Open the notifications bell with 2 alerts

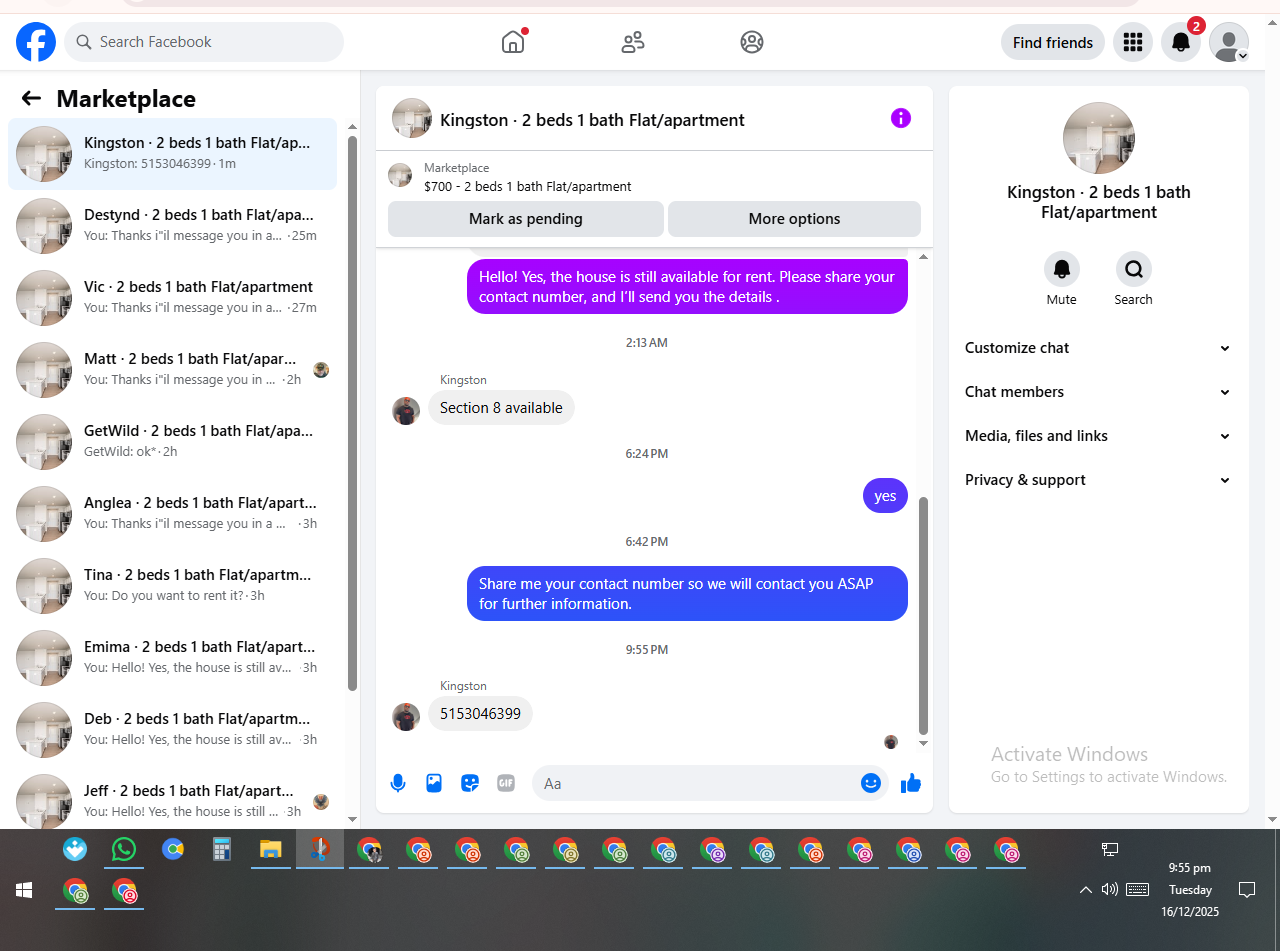click(1181, 42)
